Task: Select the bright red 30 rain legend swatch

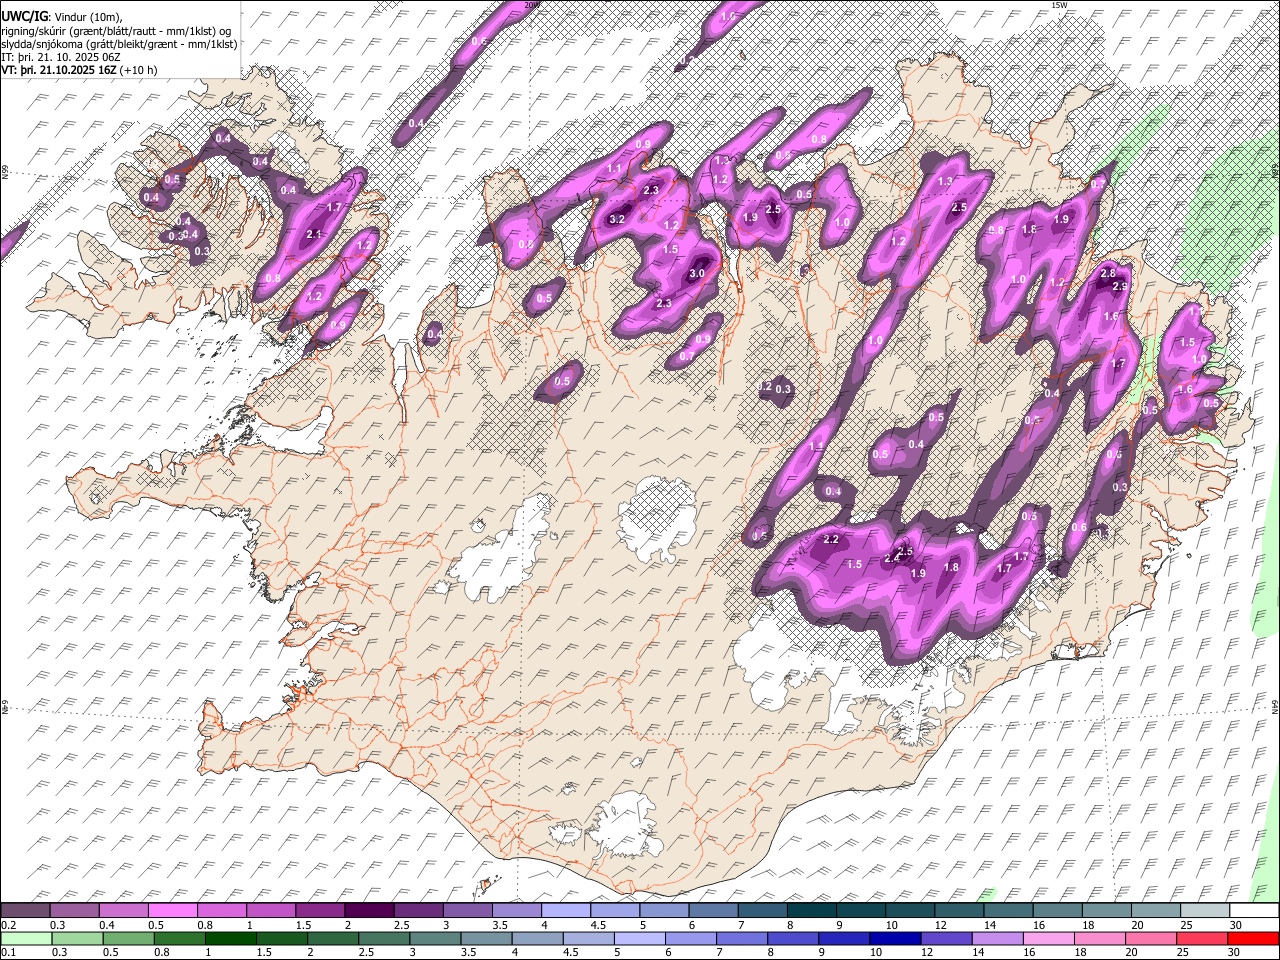Action: 1252,938
